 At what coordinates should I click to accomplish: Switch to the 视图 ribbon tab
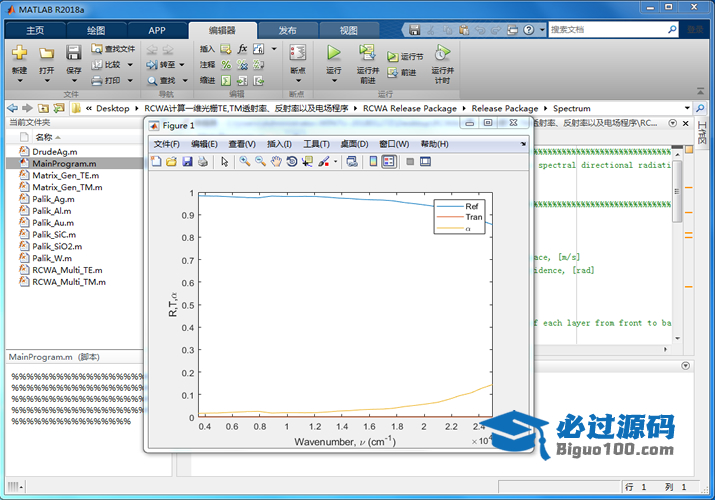(x=348, y=31)
